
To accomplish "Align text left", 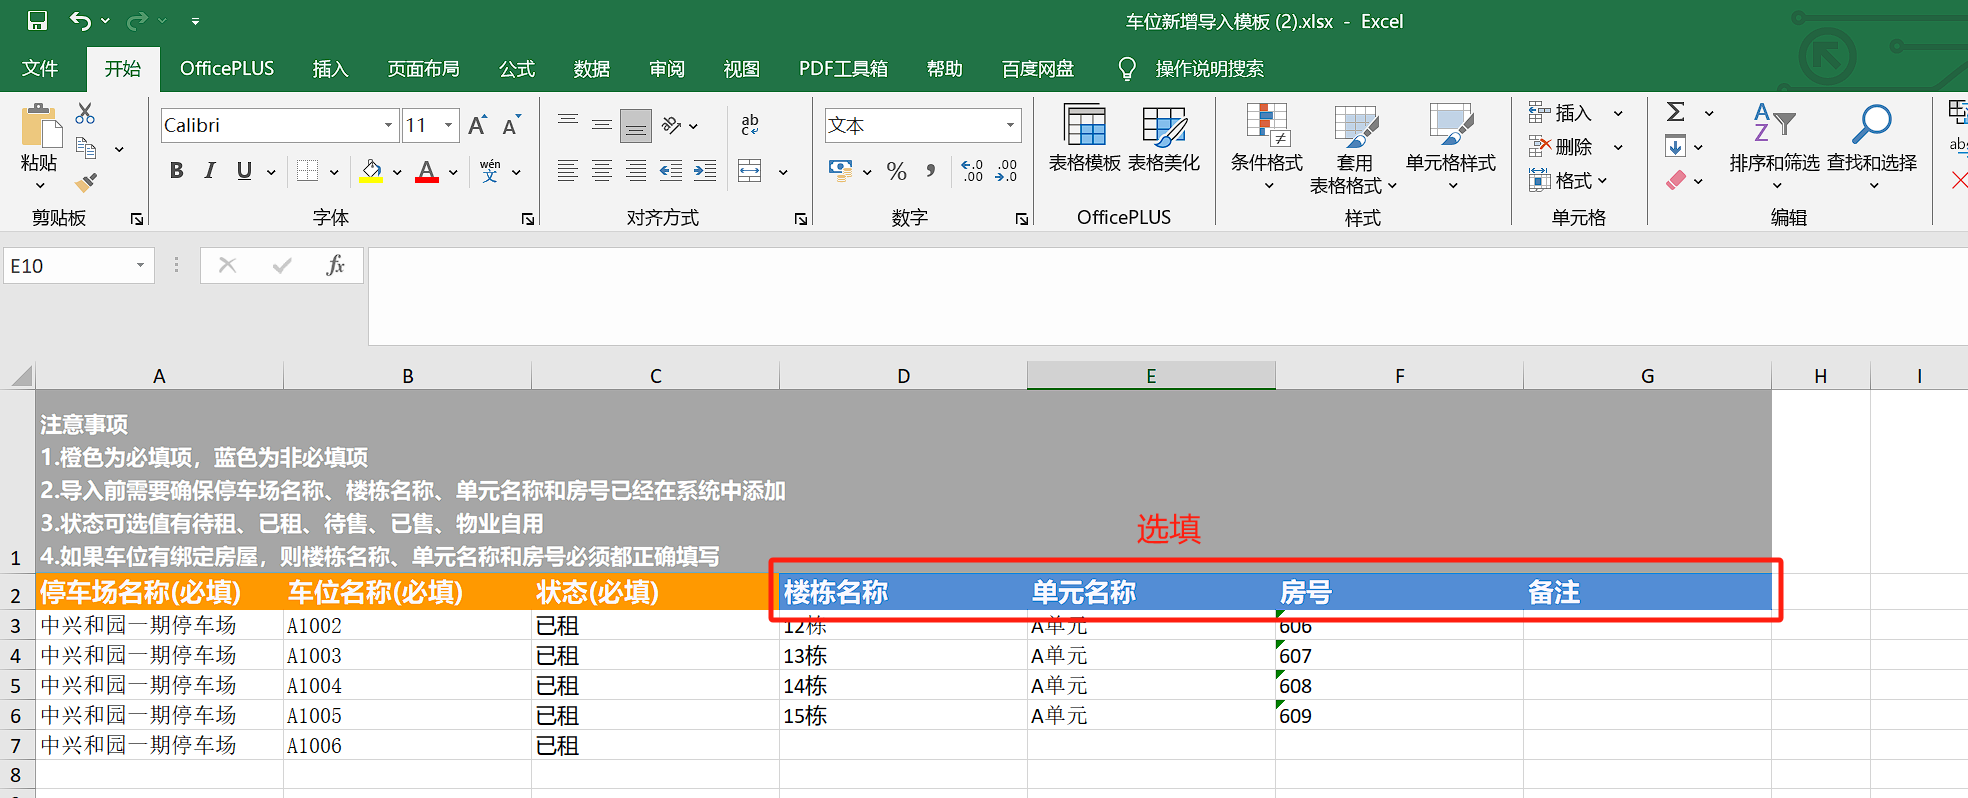I will [x=568, y=171].
